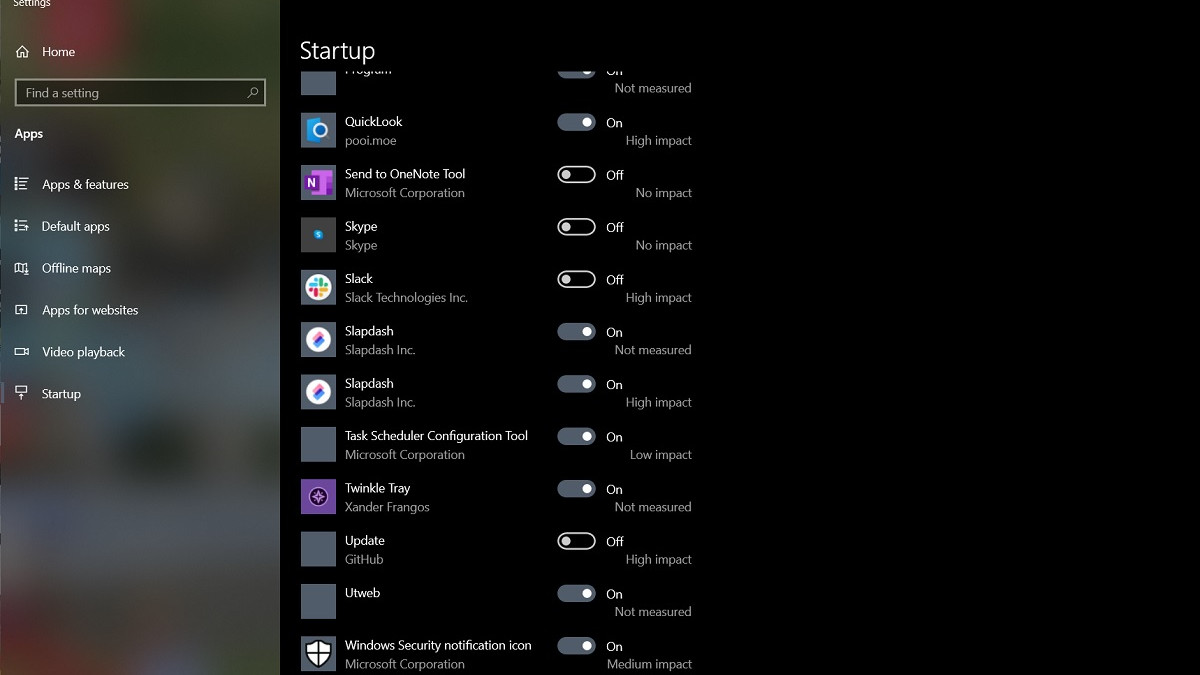
Task: Click the Startup page heading
Action: pyautogui.click(x=337, y=51)
